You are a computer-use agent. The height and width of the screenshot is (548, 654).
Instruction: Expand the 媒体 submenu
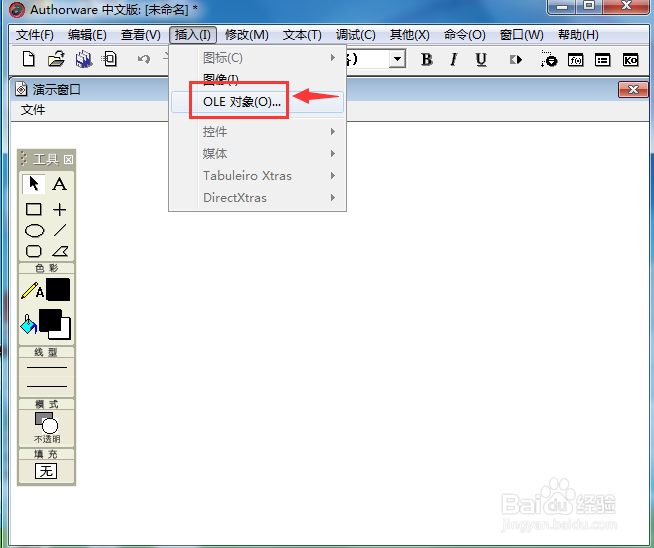(x=257, y=154)
